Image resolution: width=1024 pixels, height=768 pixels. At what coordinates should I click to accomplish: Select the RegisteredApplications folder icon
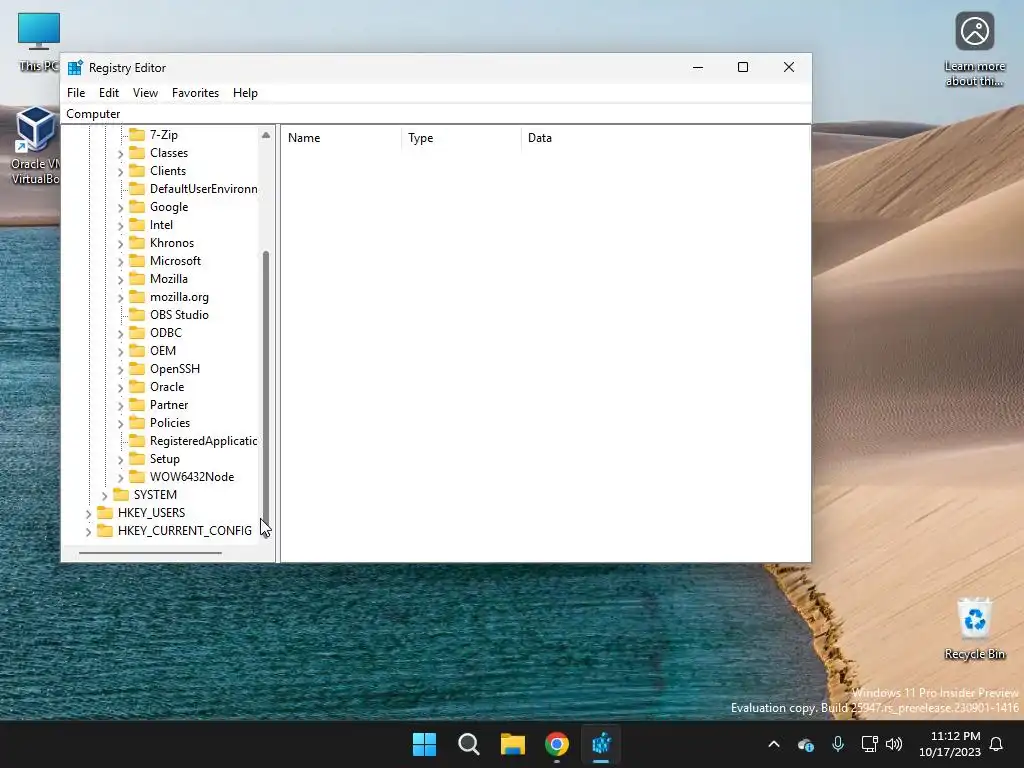pyautogui.click(x=136, y=441)
